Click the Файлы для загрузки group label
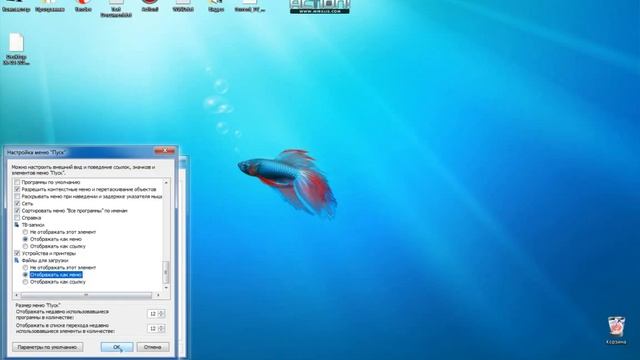Image resolution: width=640 pixels, height=360 pixels. pos(44,260)
